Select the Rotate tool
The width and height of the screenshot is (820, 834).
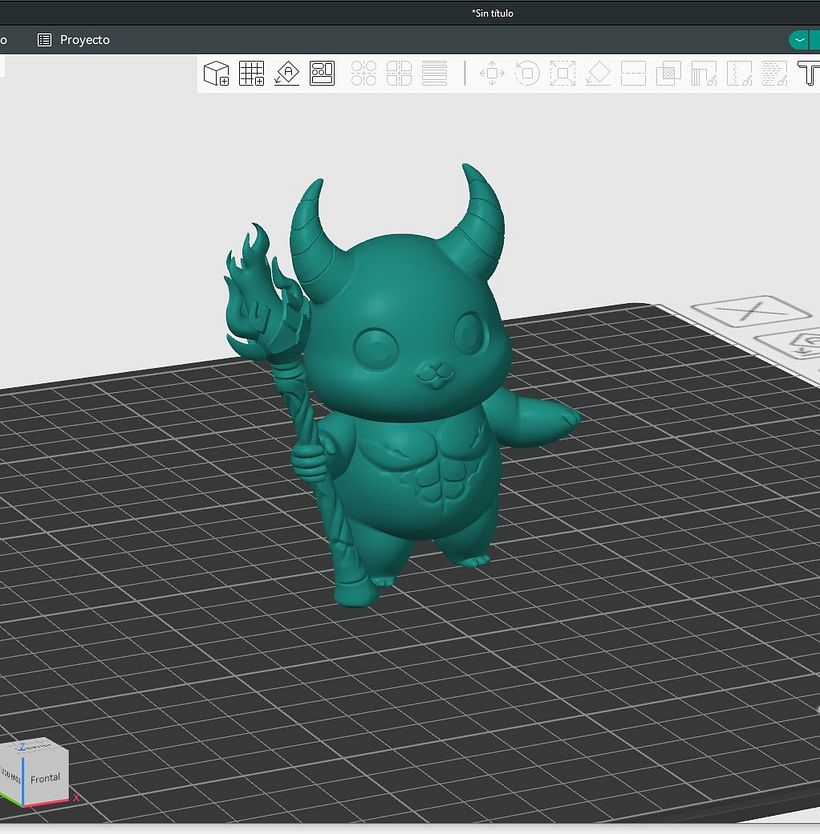tap(527, 73)
